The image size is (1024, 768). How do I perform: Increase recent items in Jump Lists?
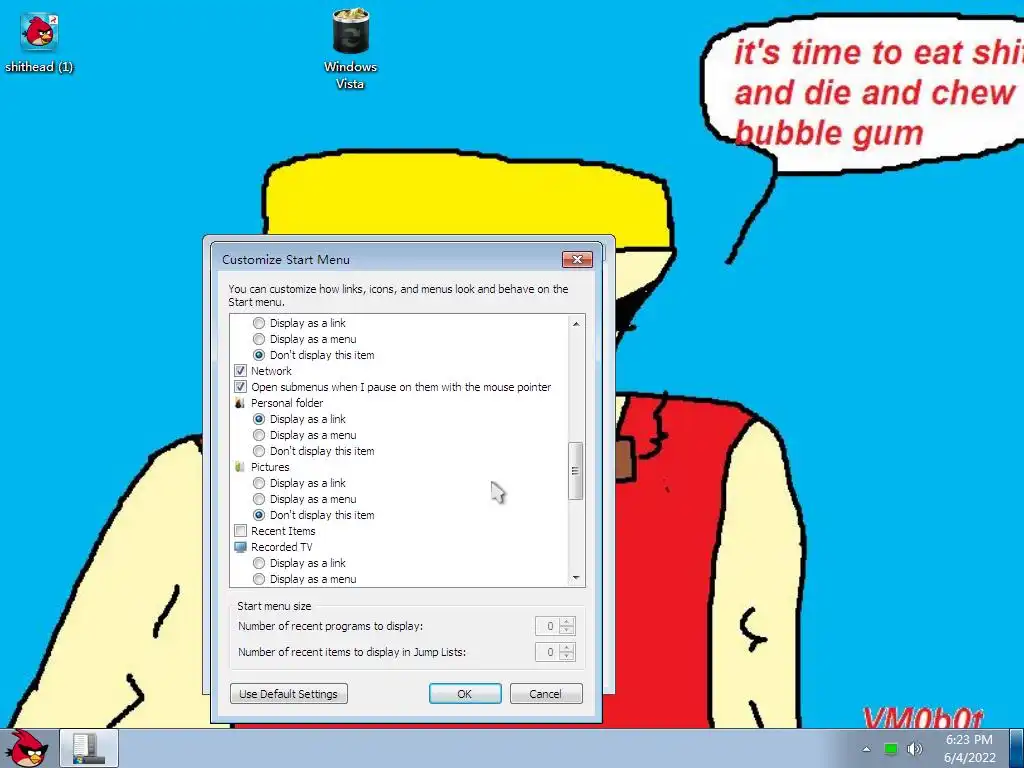tap(567, 647)
